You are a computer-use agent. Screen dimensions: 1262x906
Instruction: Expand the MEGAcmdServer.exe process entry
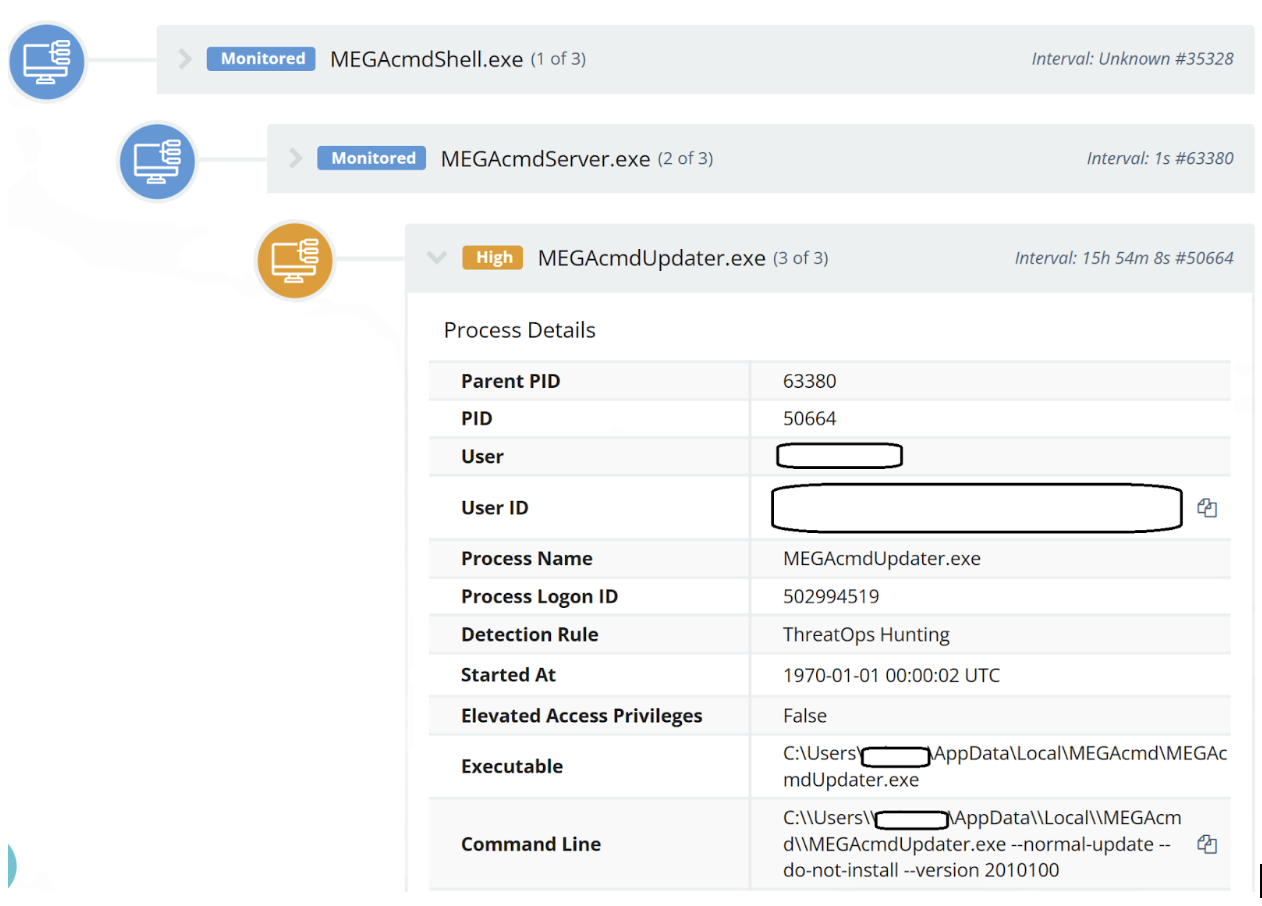click(x=295, y=157)
